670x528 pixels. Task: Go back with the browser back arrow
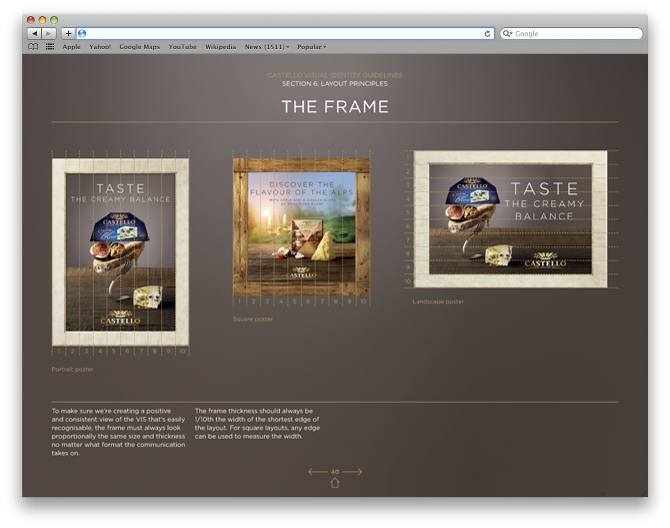[35, 33]
